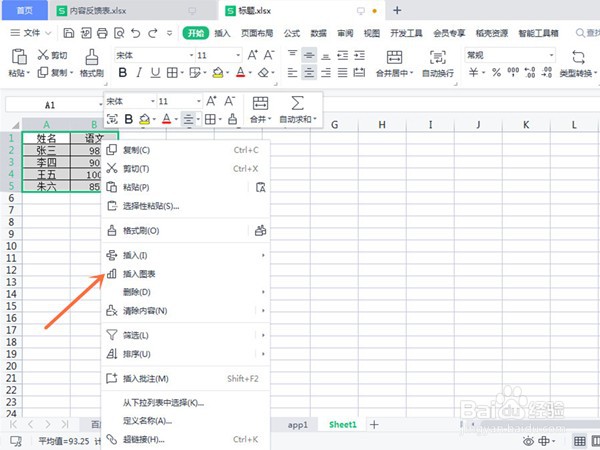This screenshot has width=600, height=450.
Task: Choose 清除内容(N) from context menu
Action: 186,311
